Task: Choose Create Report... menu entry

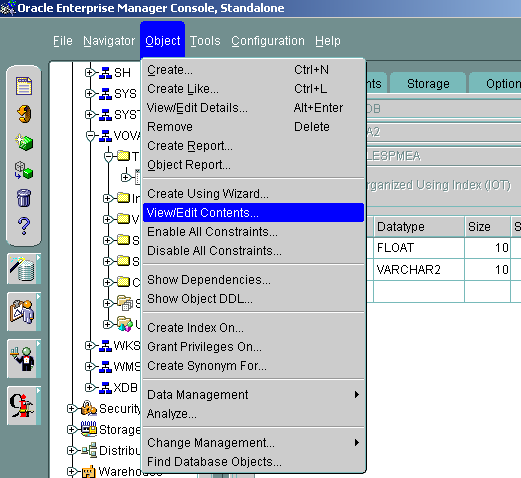Action: [253, 146]
